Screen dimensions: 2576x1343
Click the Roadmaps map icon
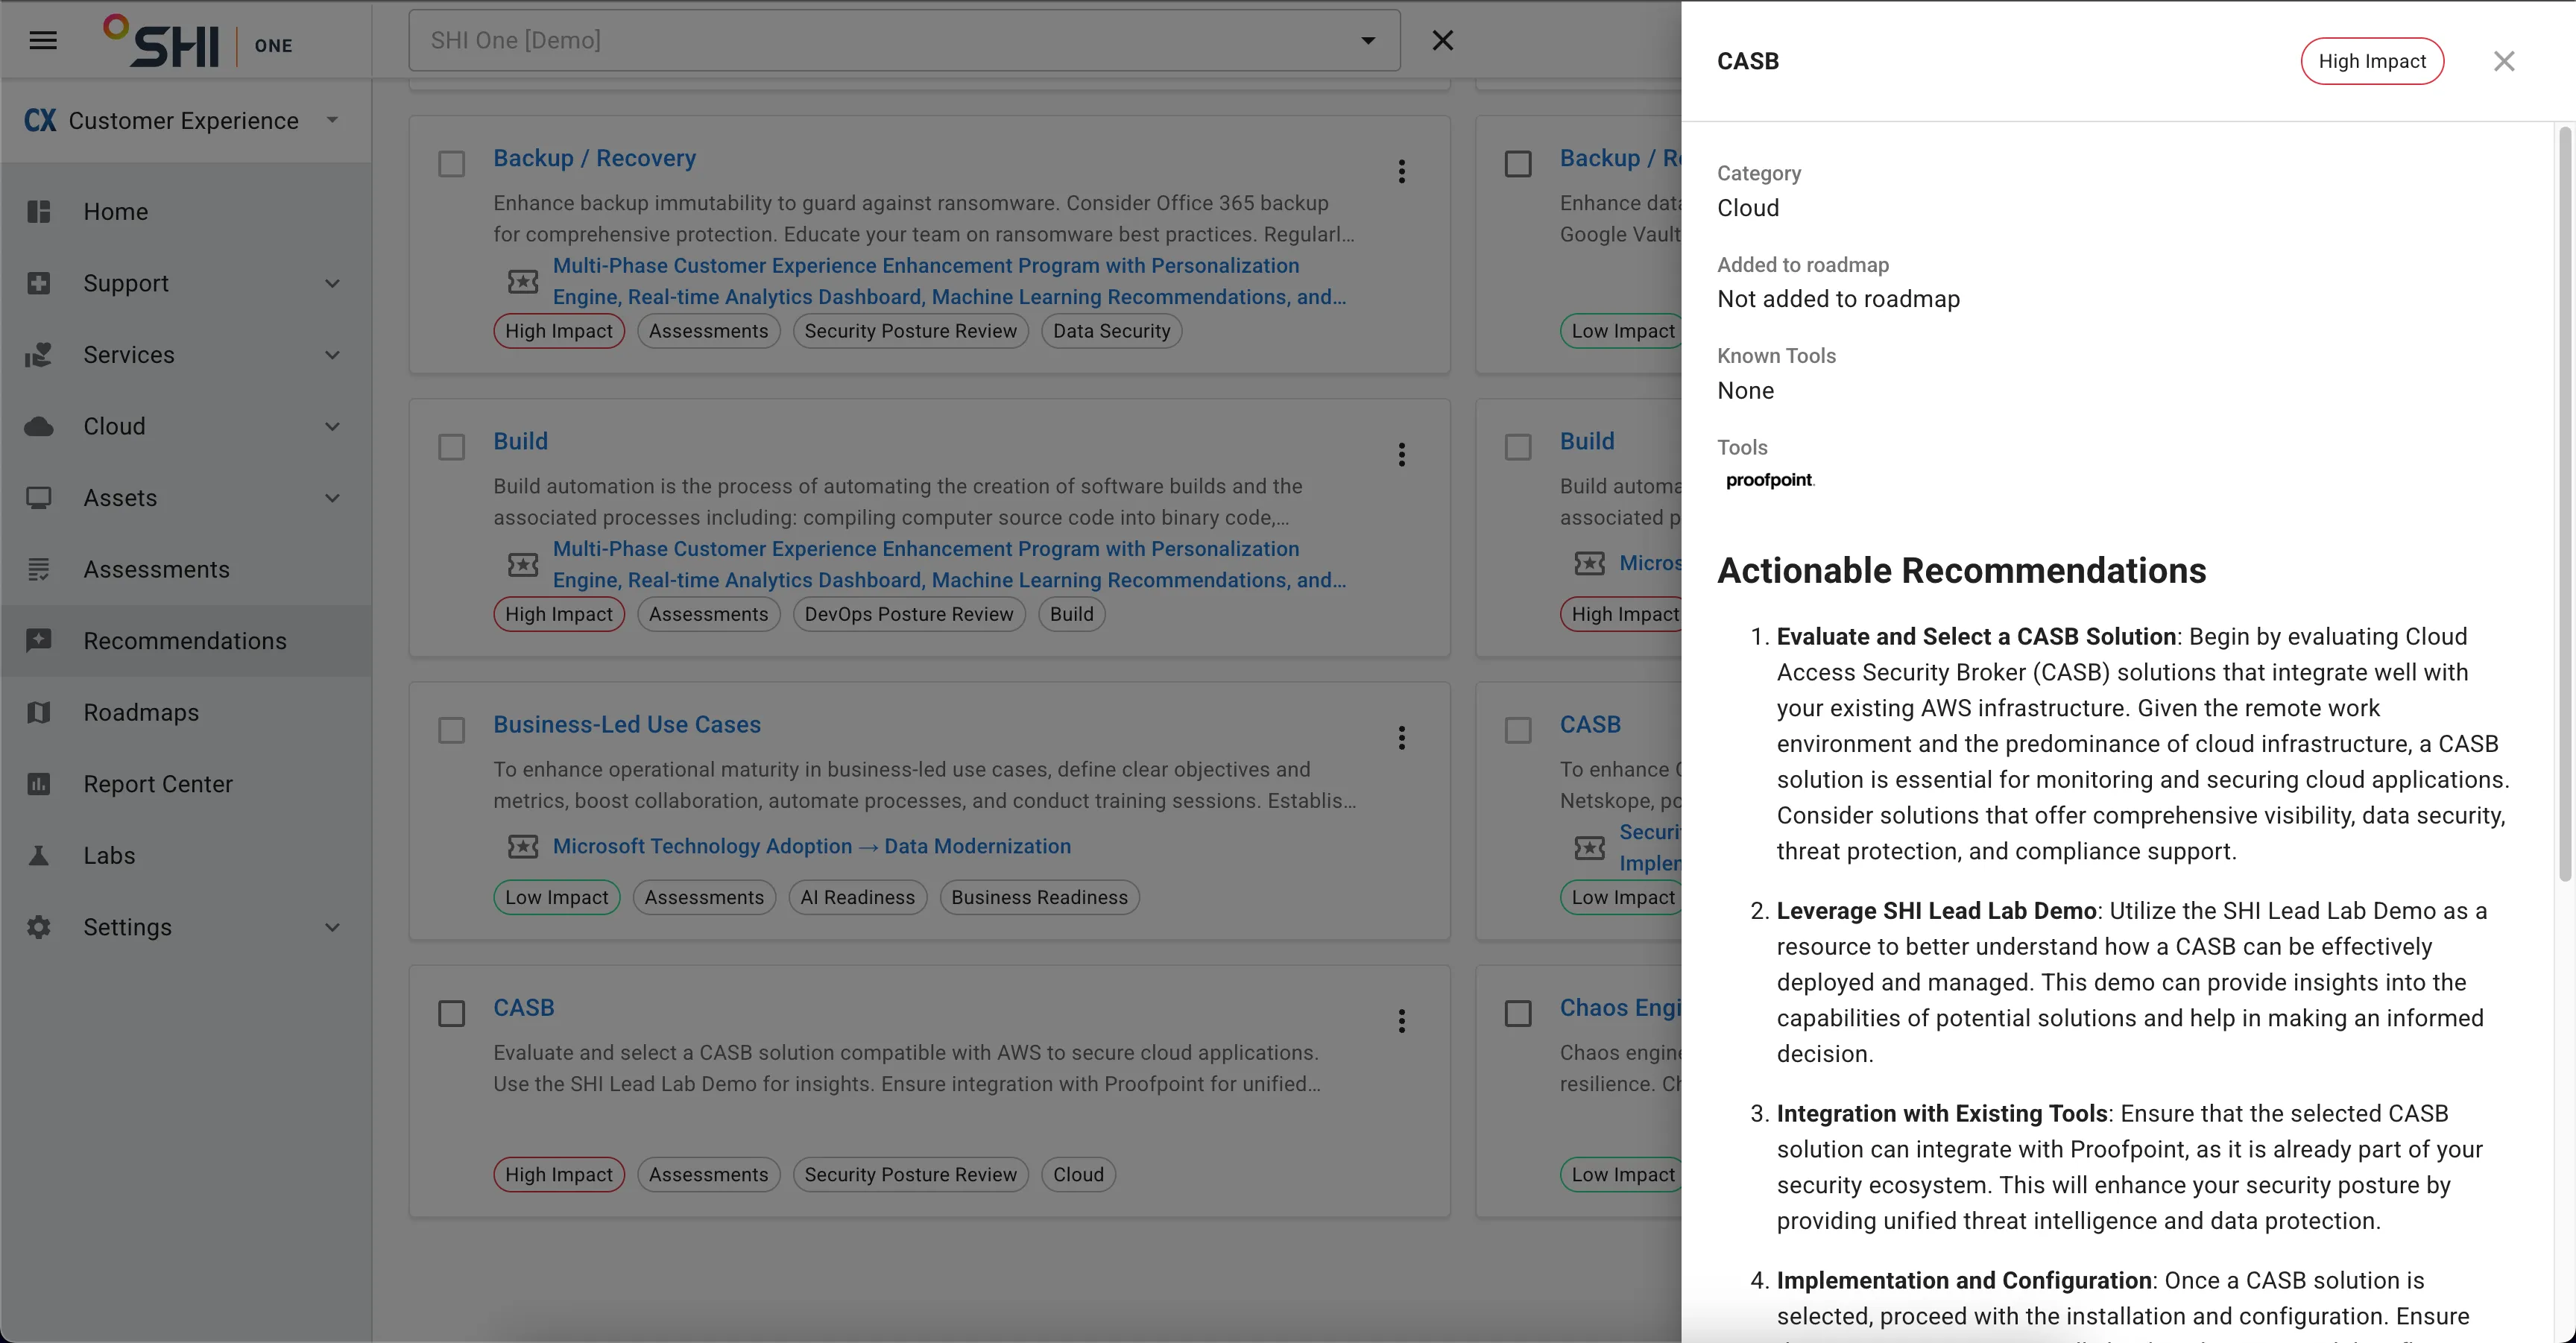coord(39,713)
